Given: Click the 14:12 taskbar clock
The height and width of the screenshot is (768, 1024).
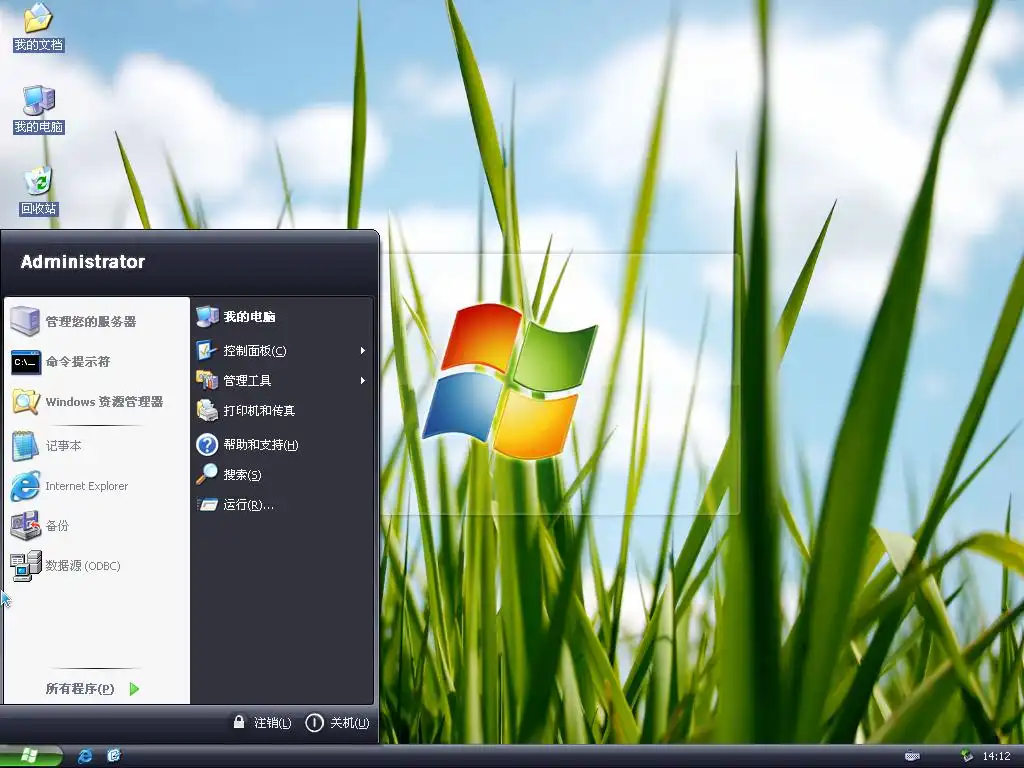Looking at the screenshot, I should tap(997, 756).
